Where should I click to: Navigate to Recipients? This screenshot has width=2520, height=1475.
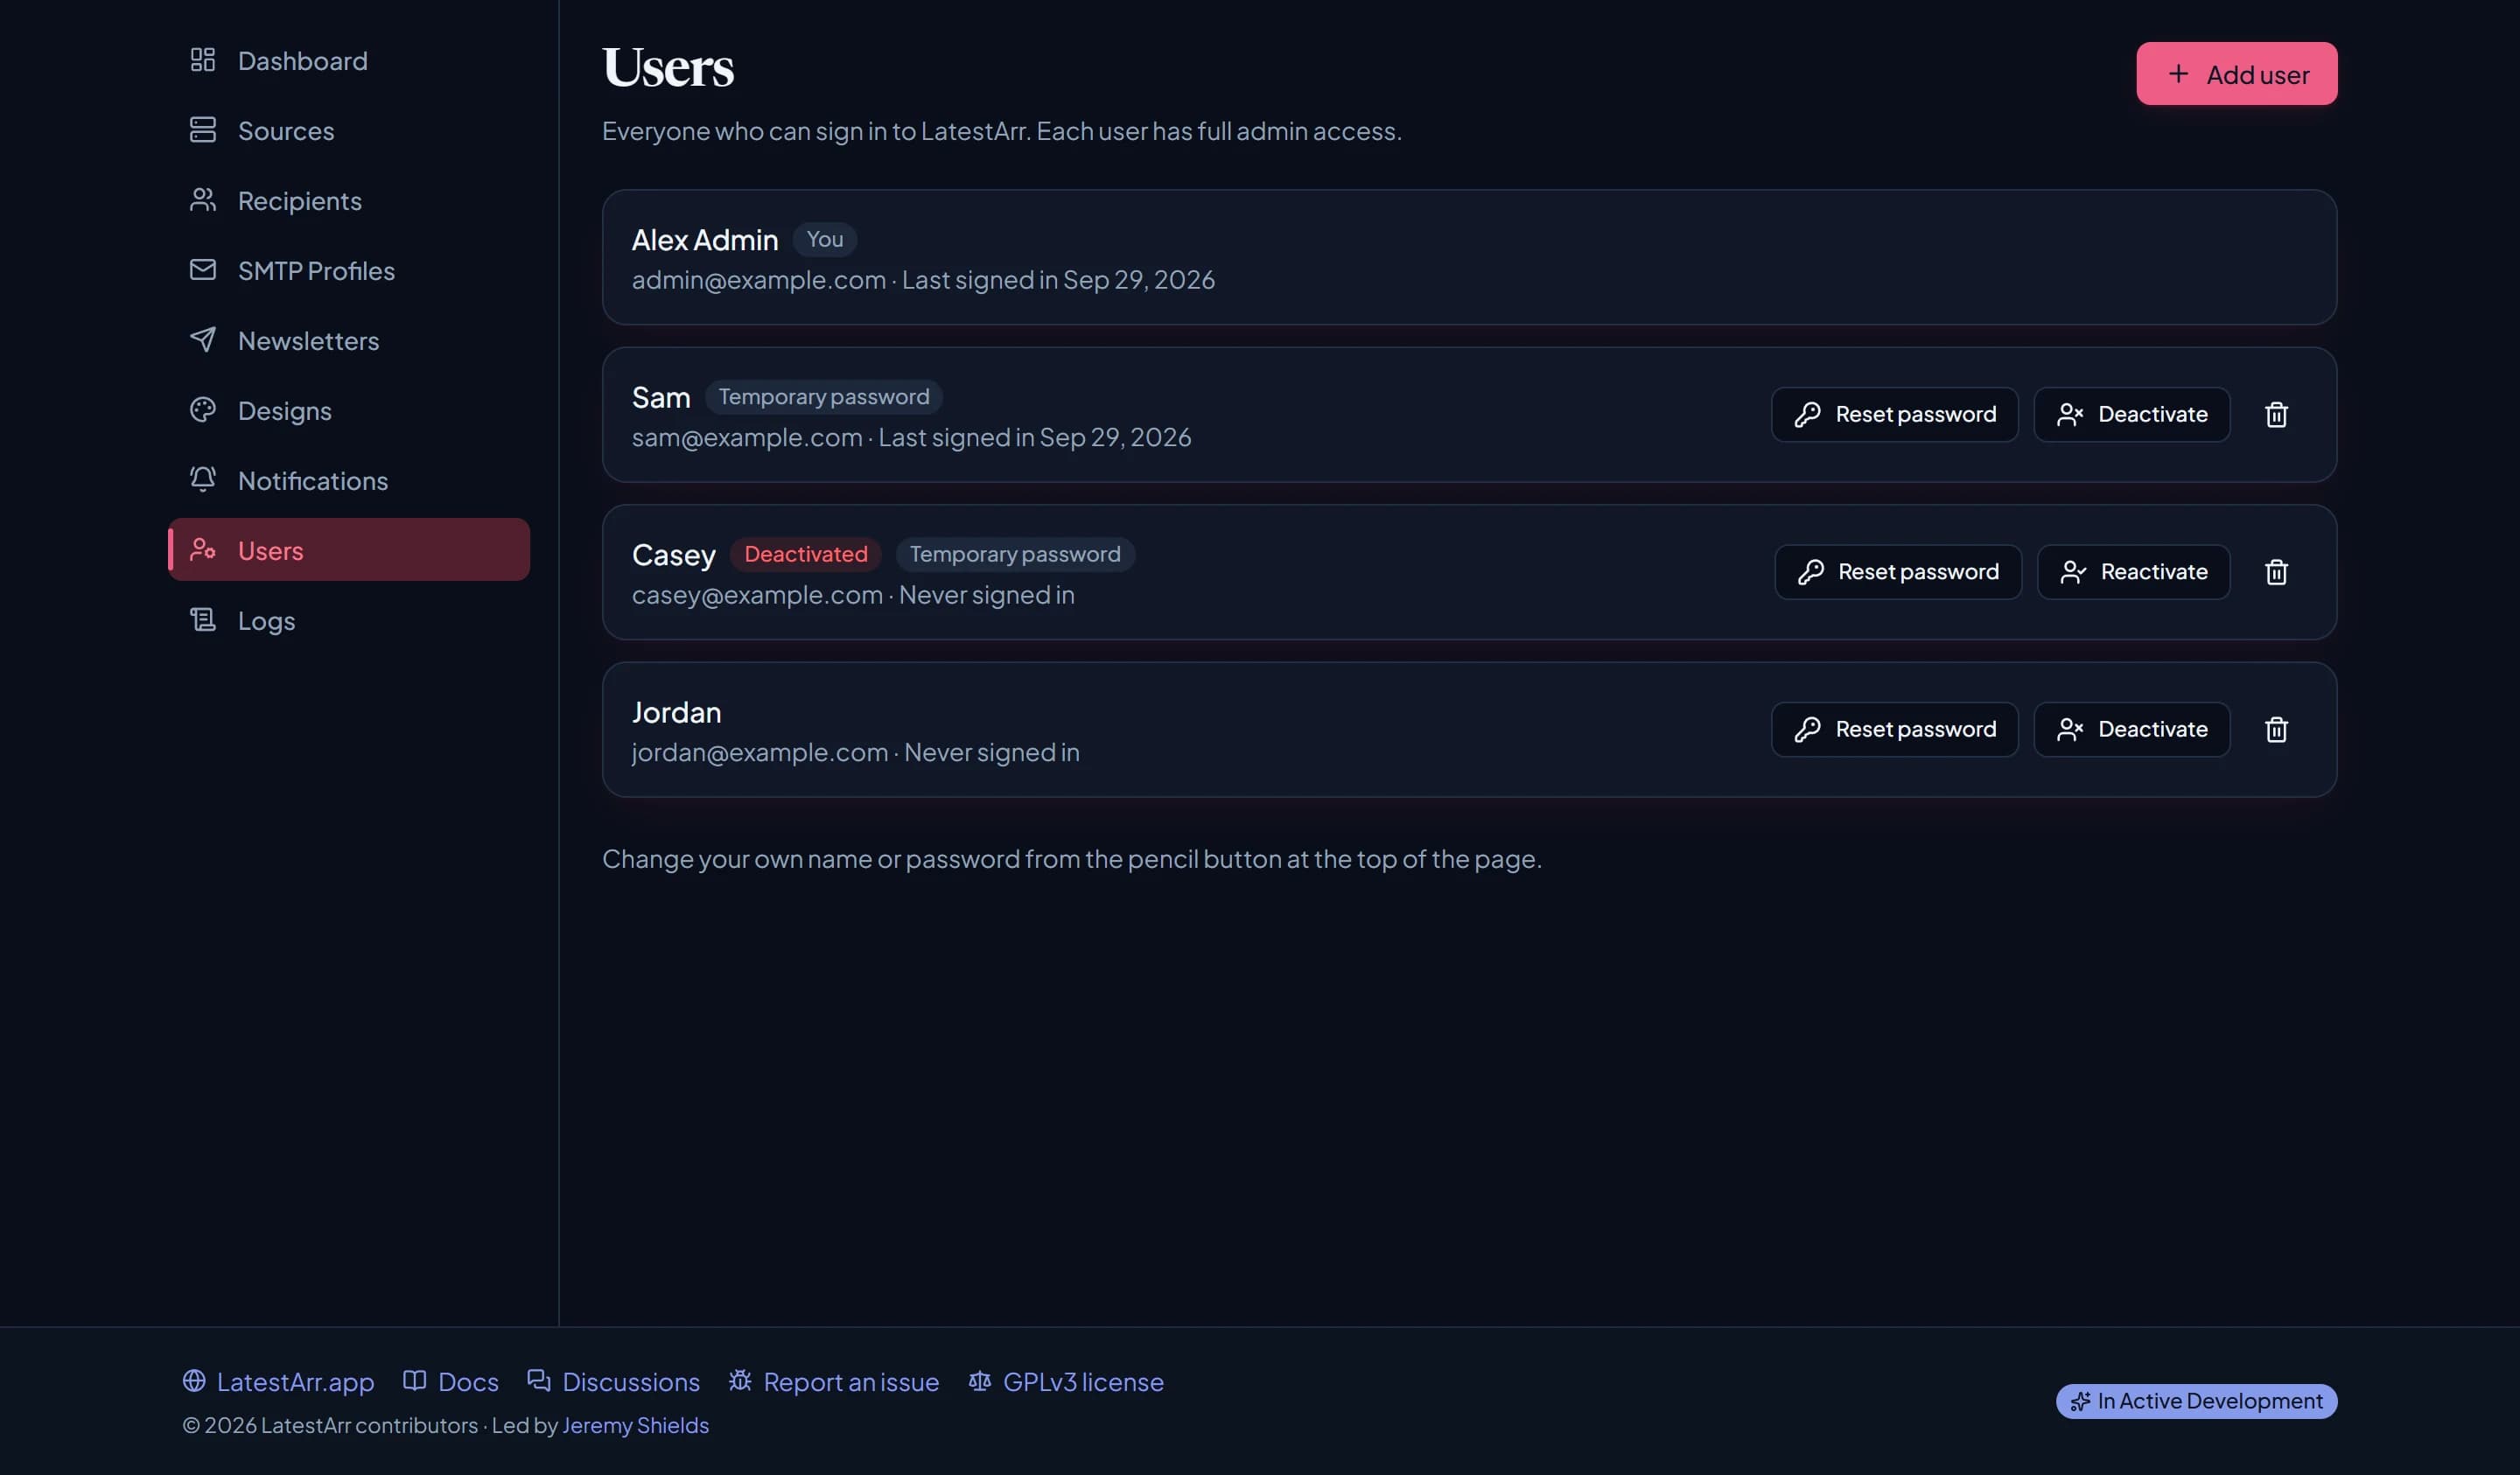point(349,200)
